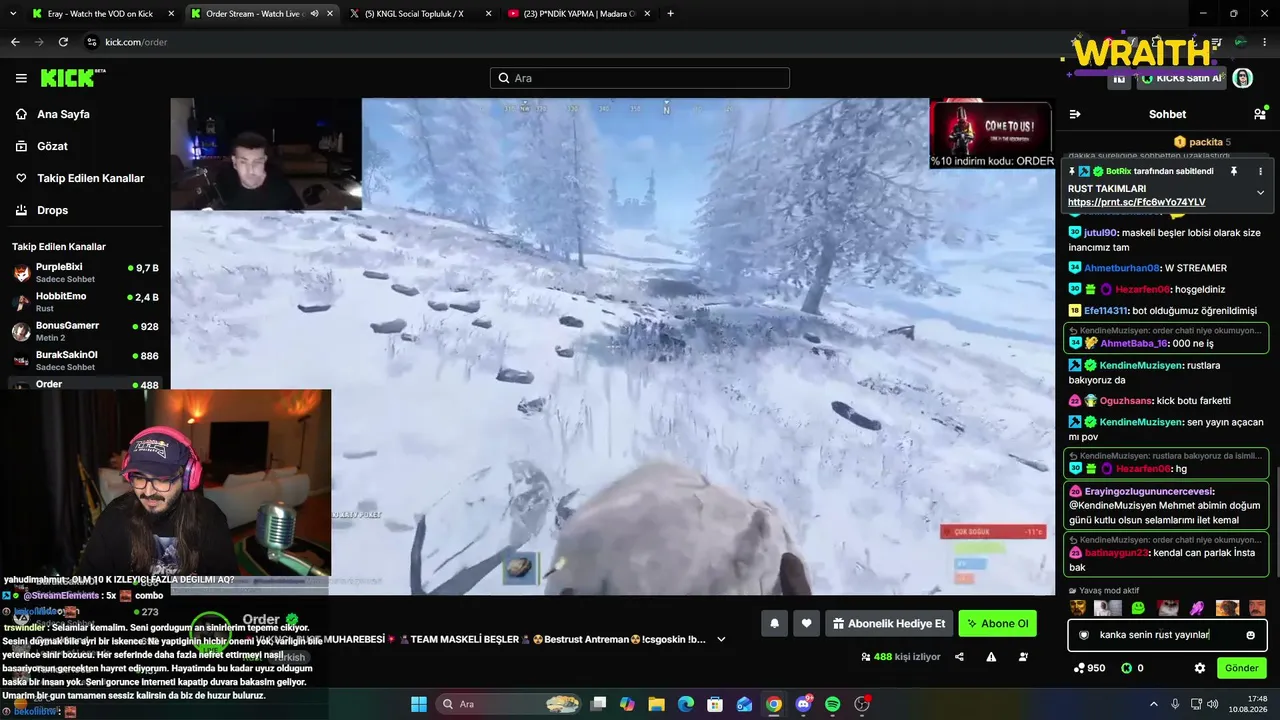
Task: Open the Kick hamburger sidebar menu
Action: pyautogui.click(x=21, y=78)
